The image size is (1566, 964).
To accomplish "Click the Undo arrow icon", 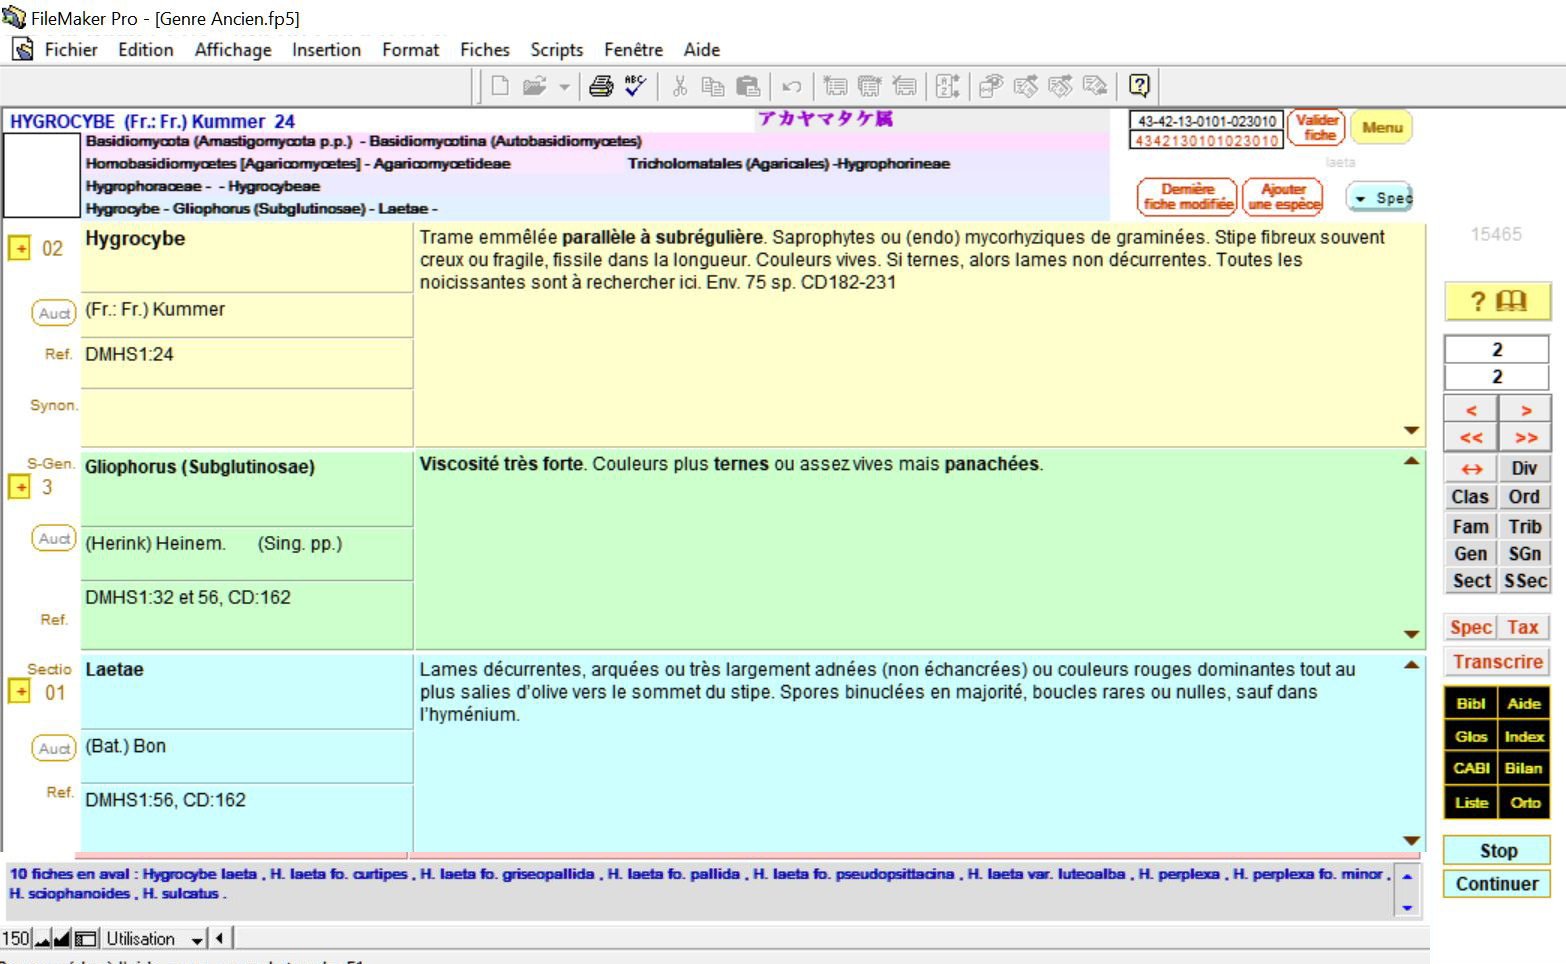I will click(x=792, y=86).
